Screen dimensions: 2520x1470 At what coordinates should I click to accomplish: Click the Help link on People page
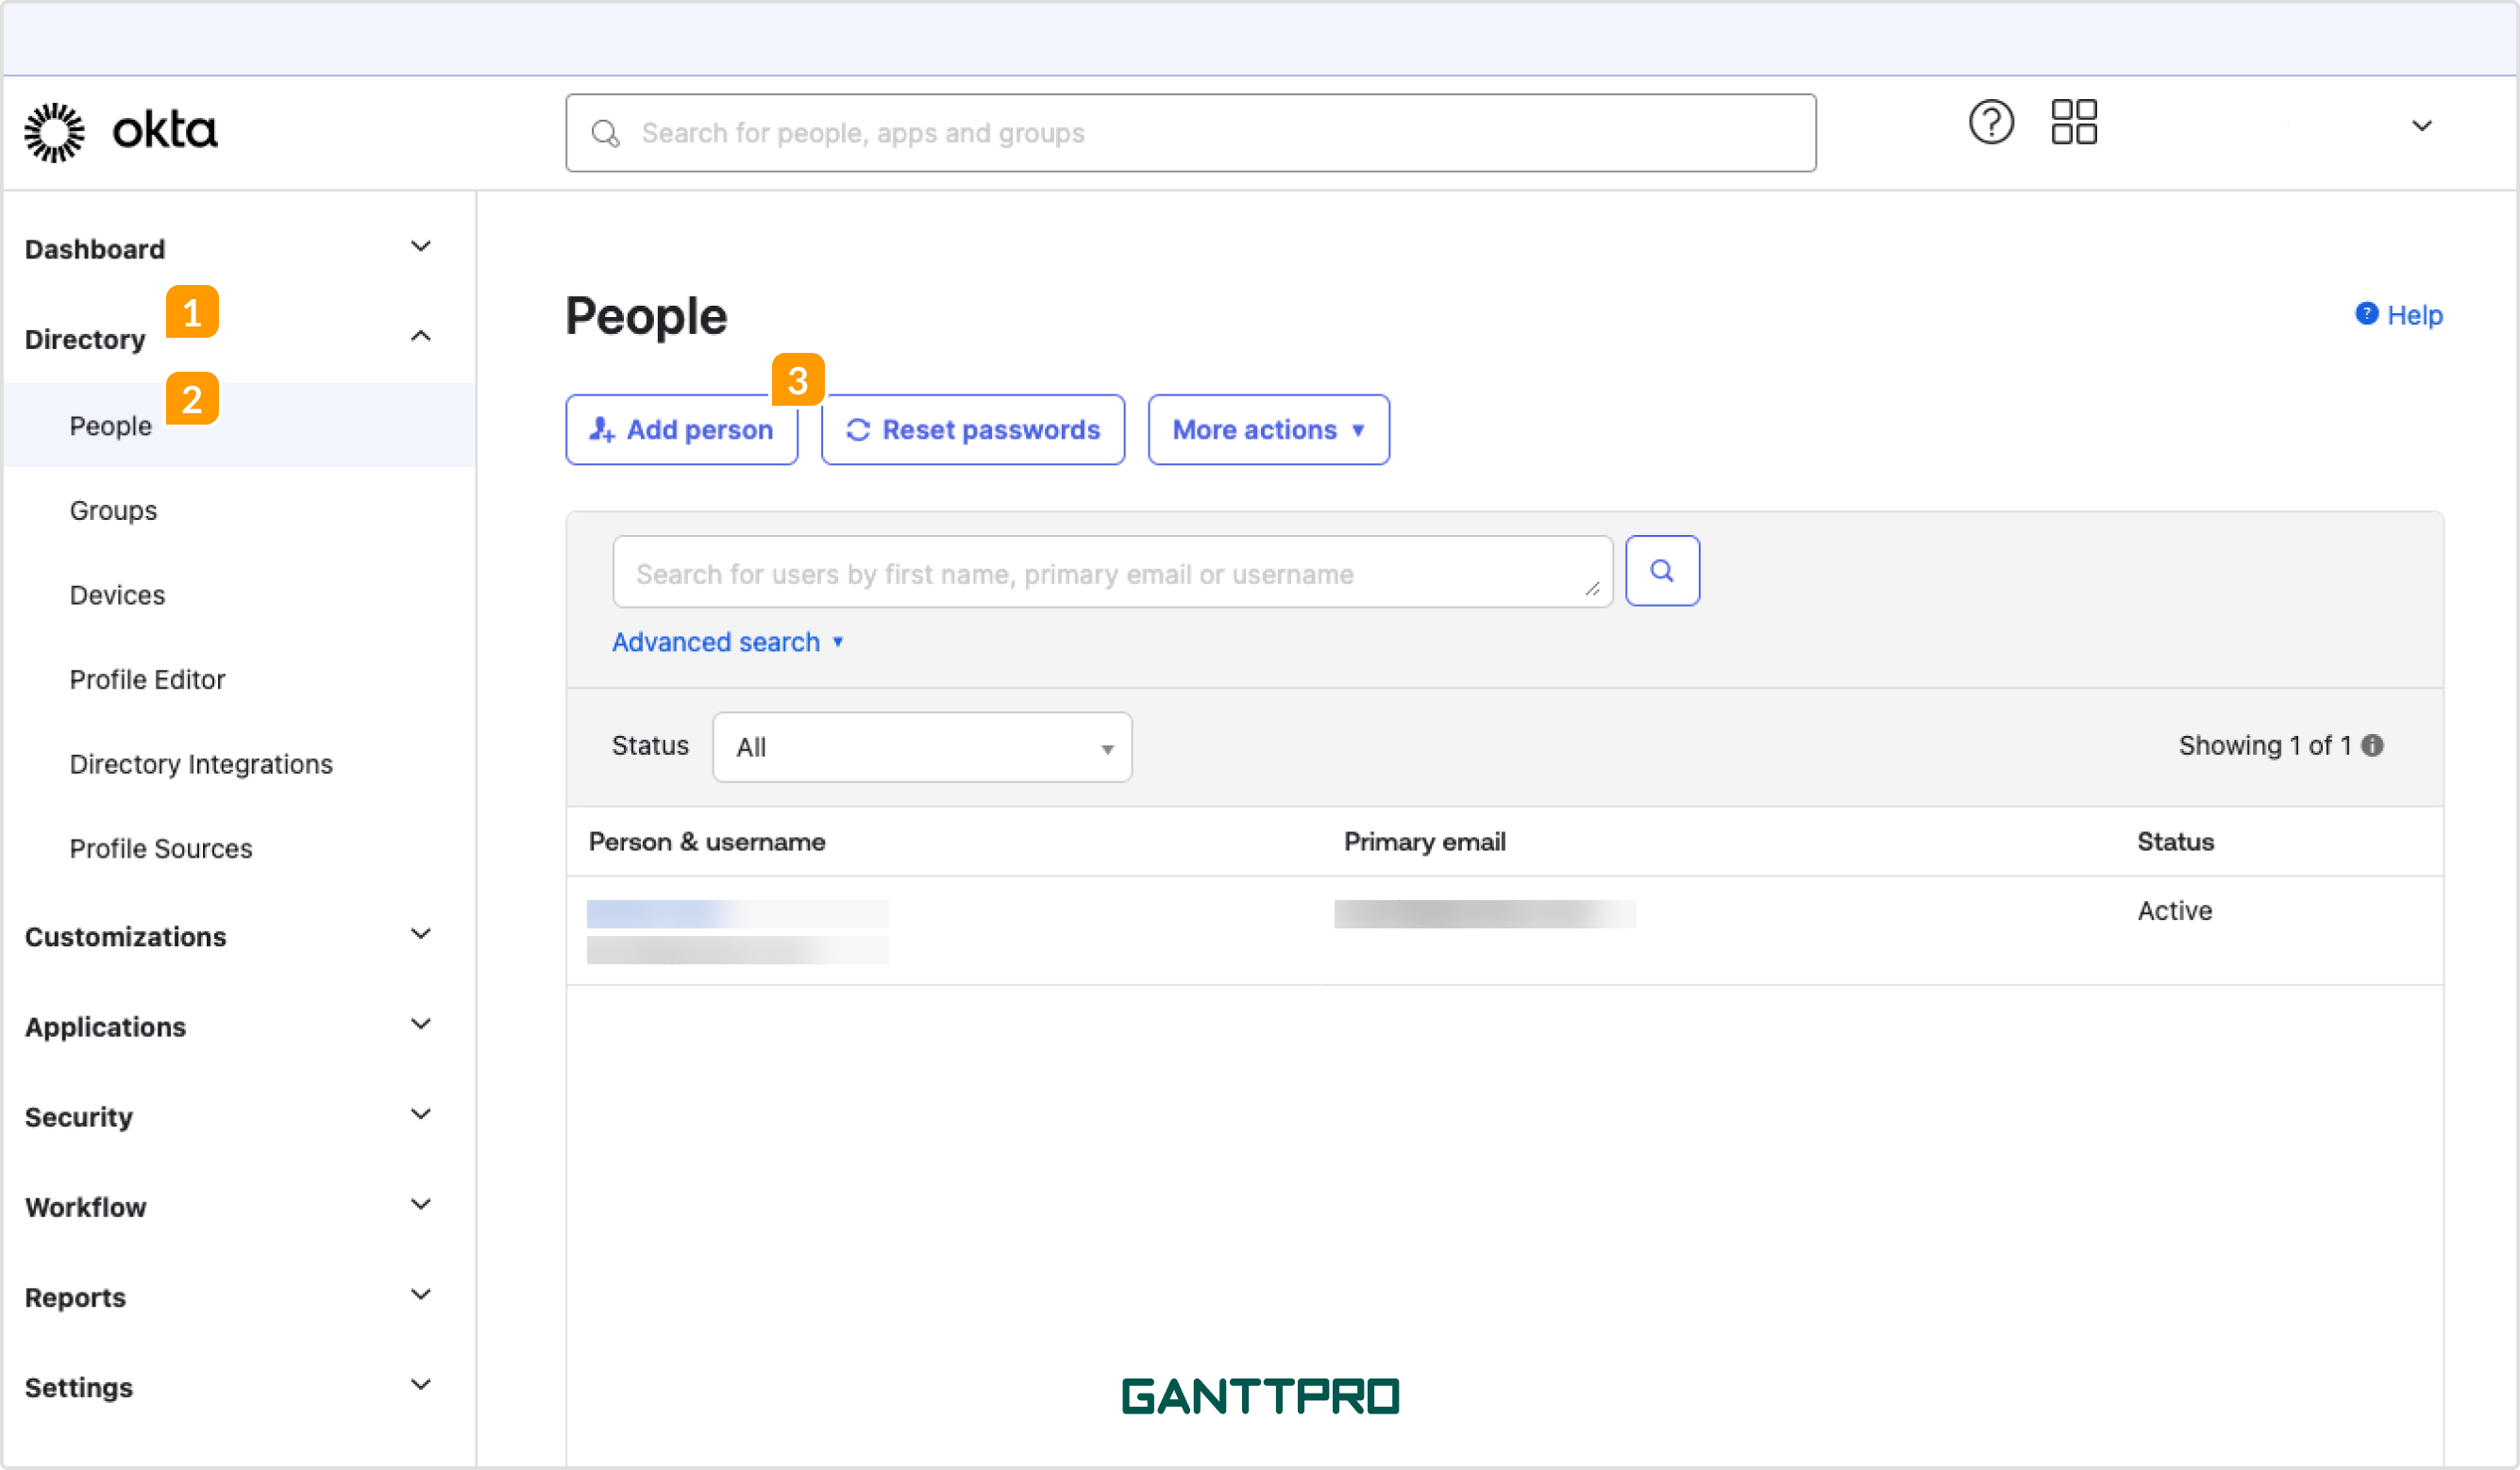(x=2398, y=315)
